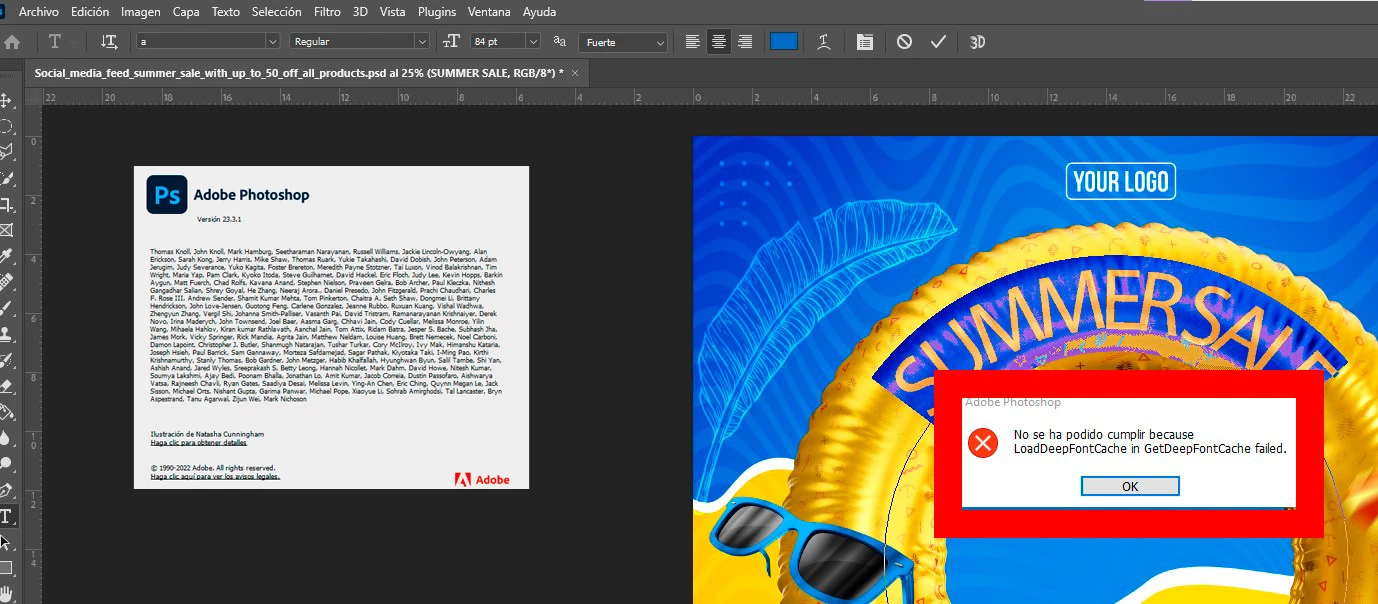Select the Pen tool

pyautogui.click(x=6, y=491)
